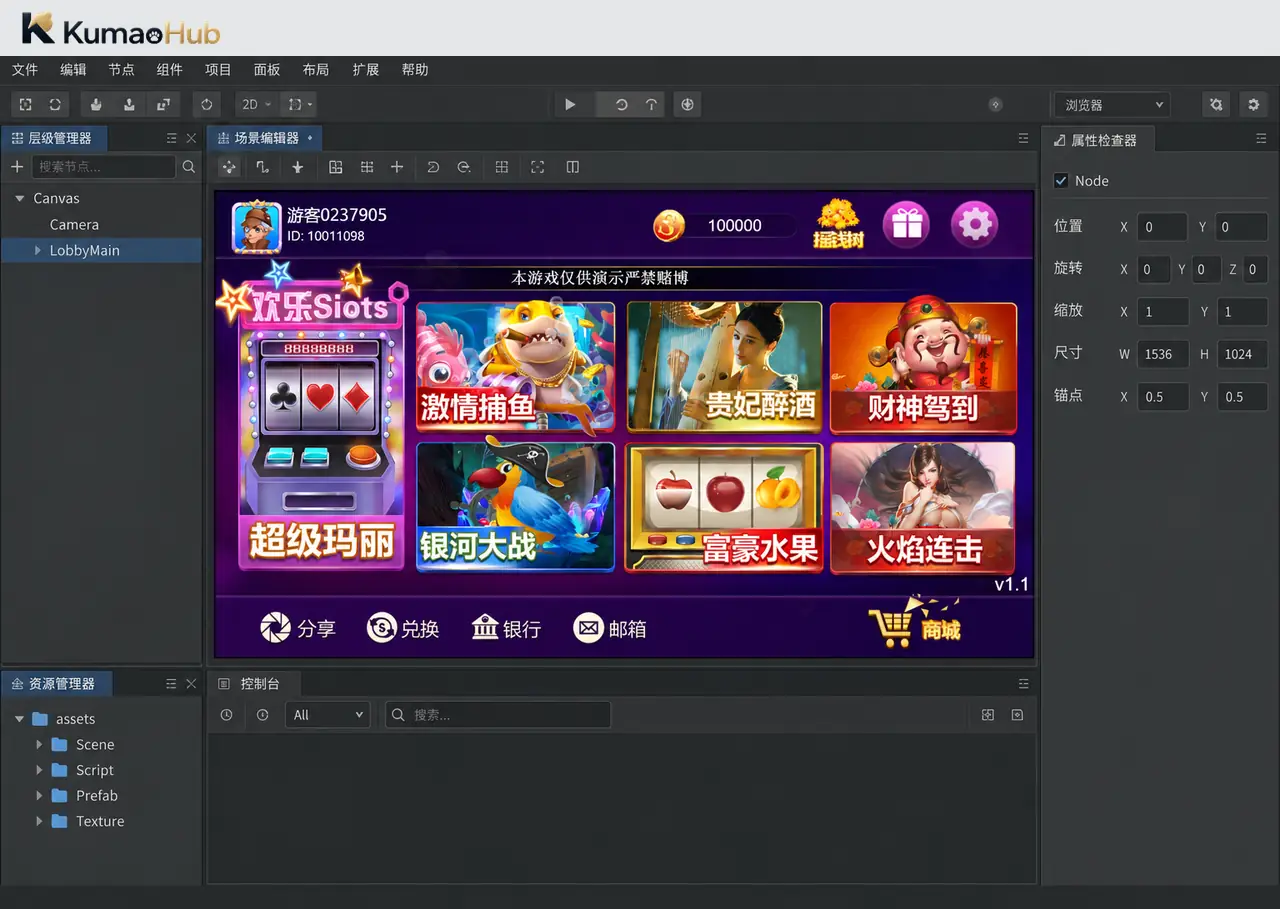The height and width of the screenshot is (909, 1280).
Task: Click the console 搜索 input field
Action: click(x=498, y=715)
